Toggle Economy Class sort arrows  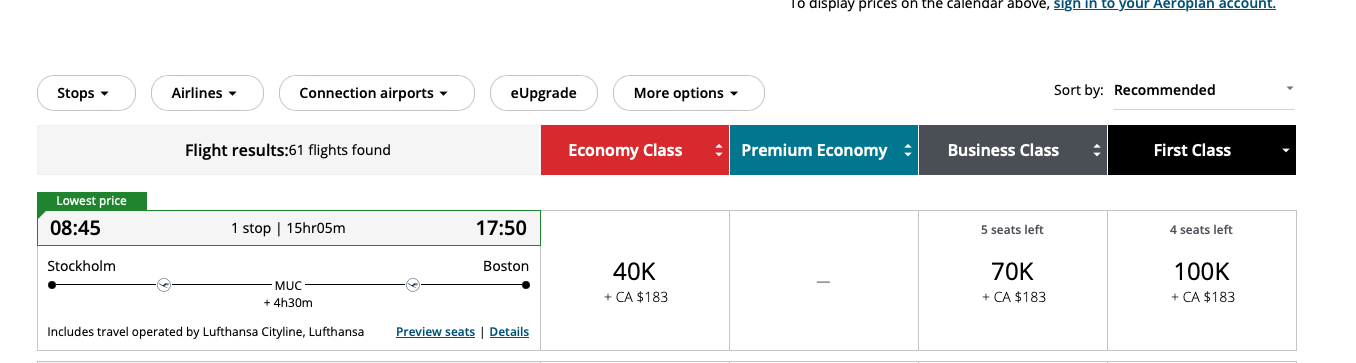[x=718, y=151]
